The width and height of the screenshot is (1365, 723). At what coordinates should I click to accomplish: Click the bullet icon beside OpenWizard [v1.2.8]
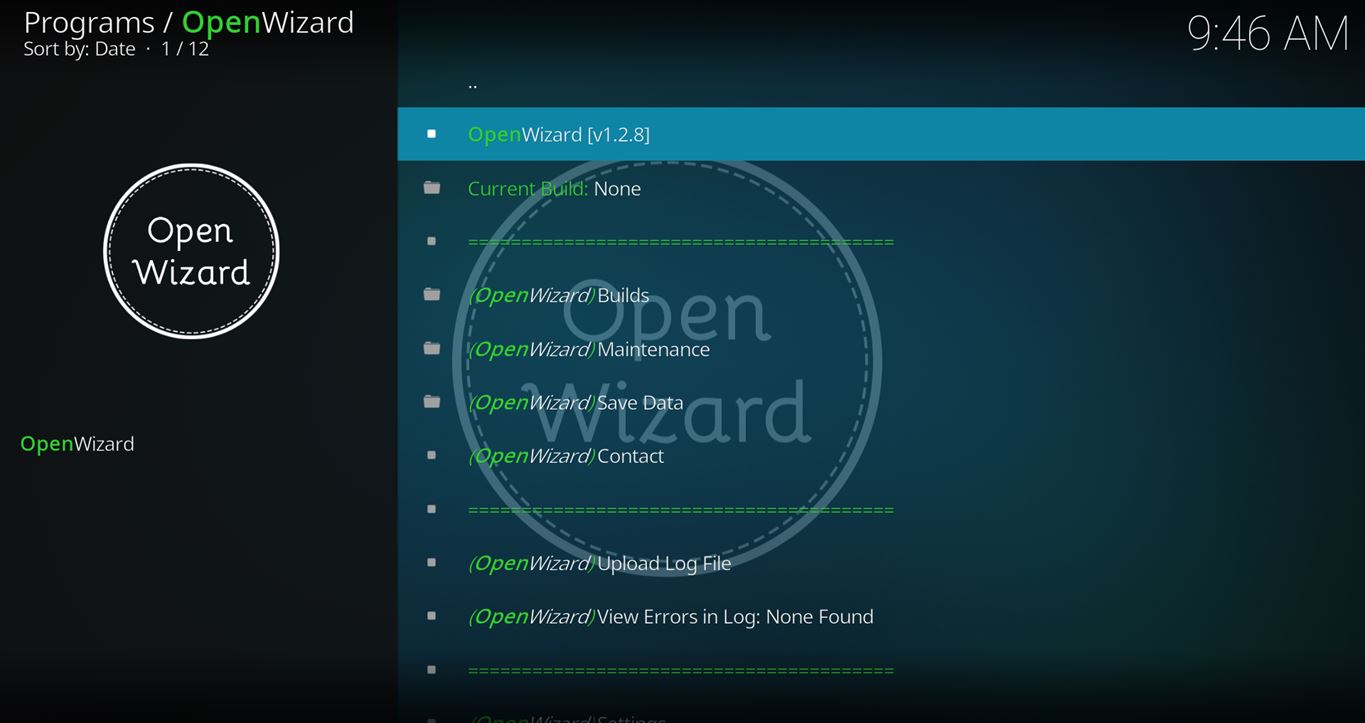click(431, 134)
